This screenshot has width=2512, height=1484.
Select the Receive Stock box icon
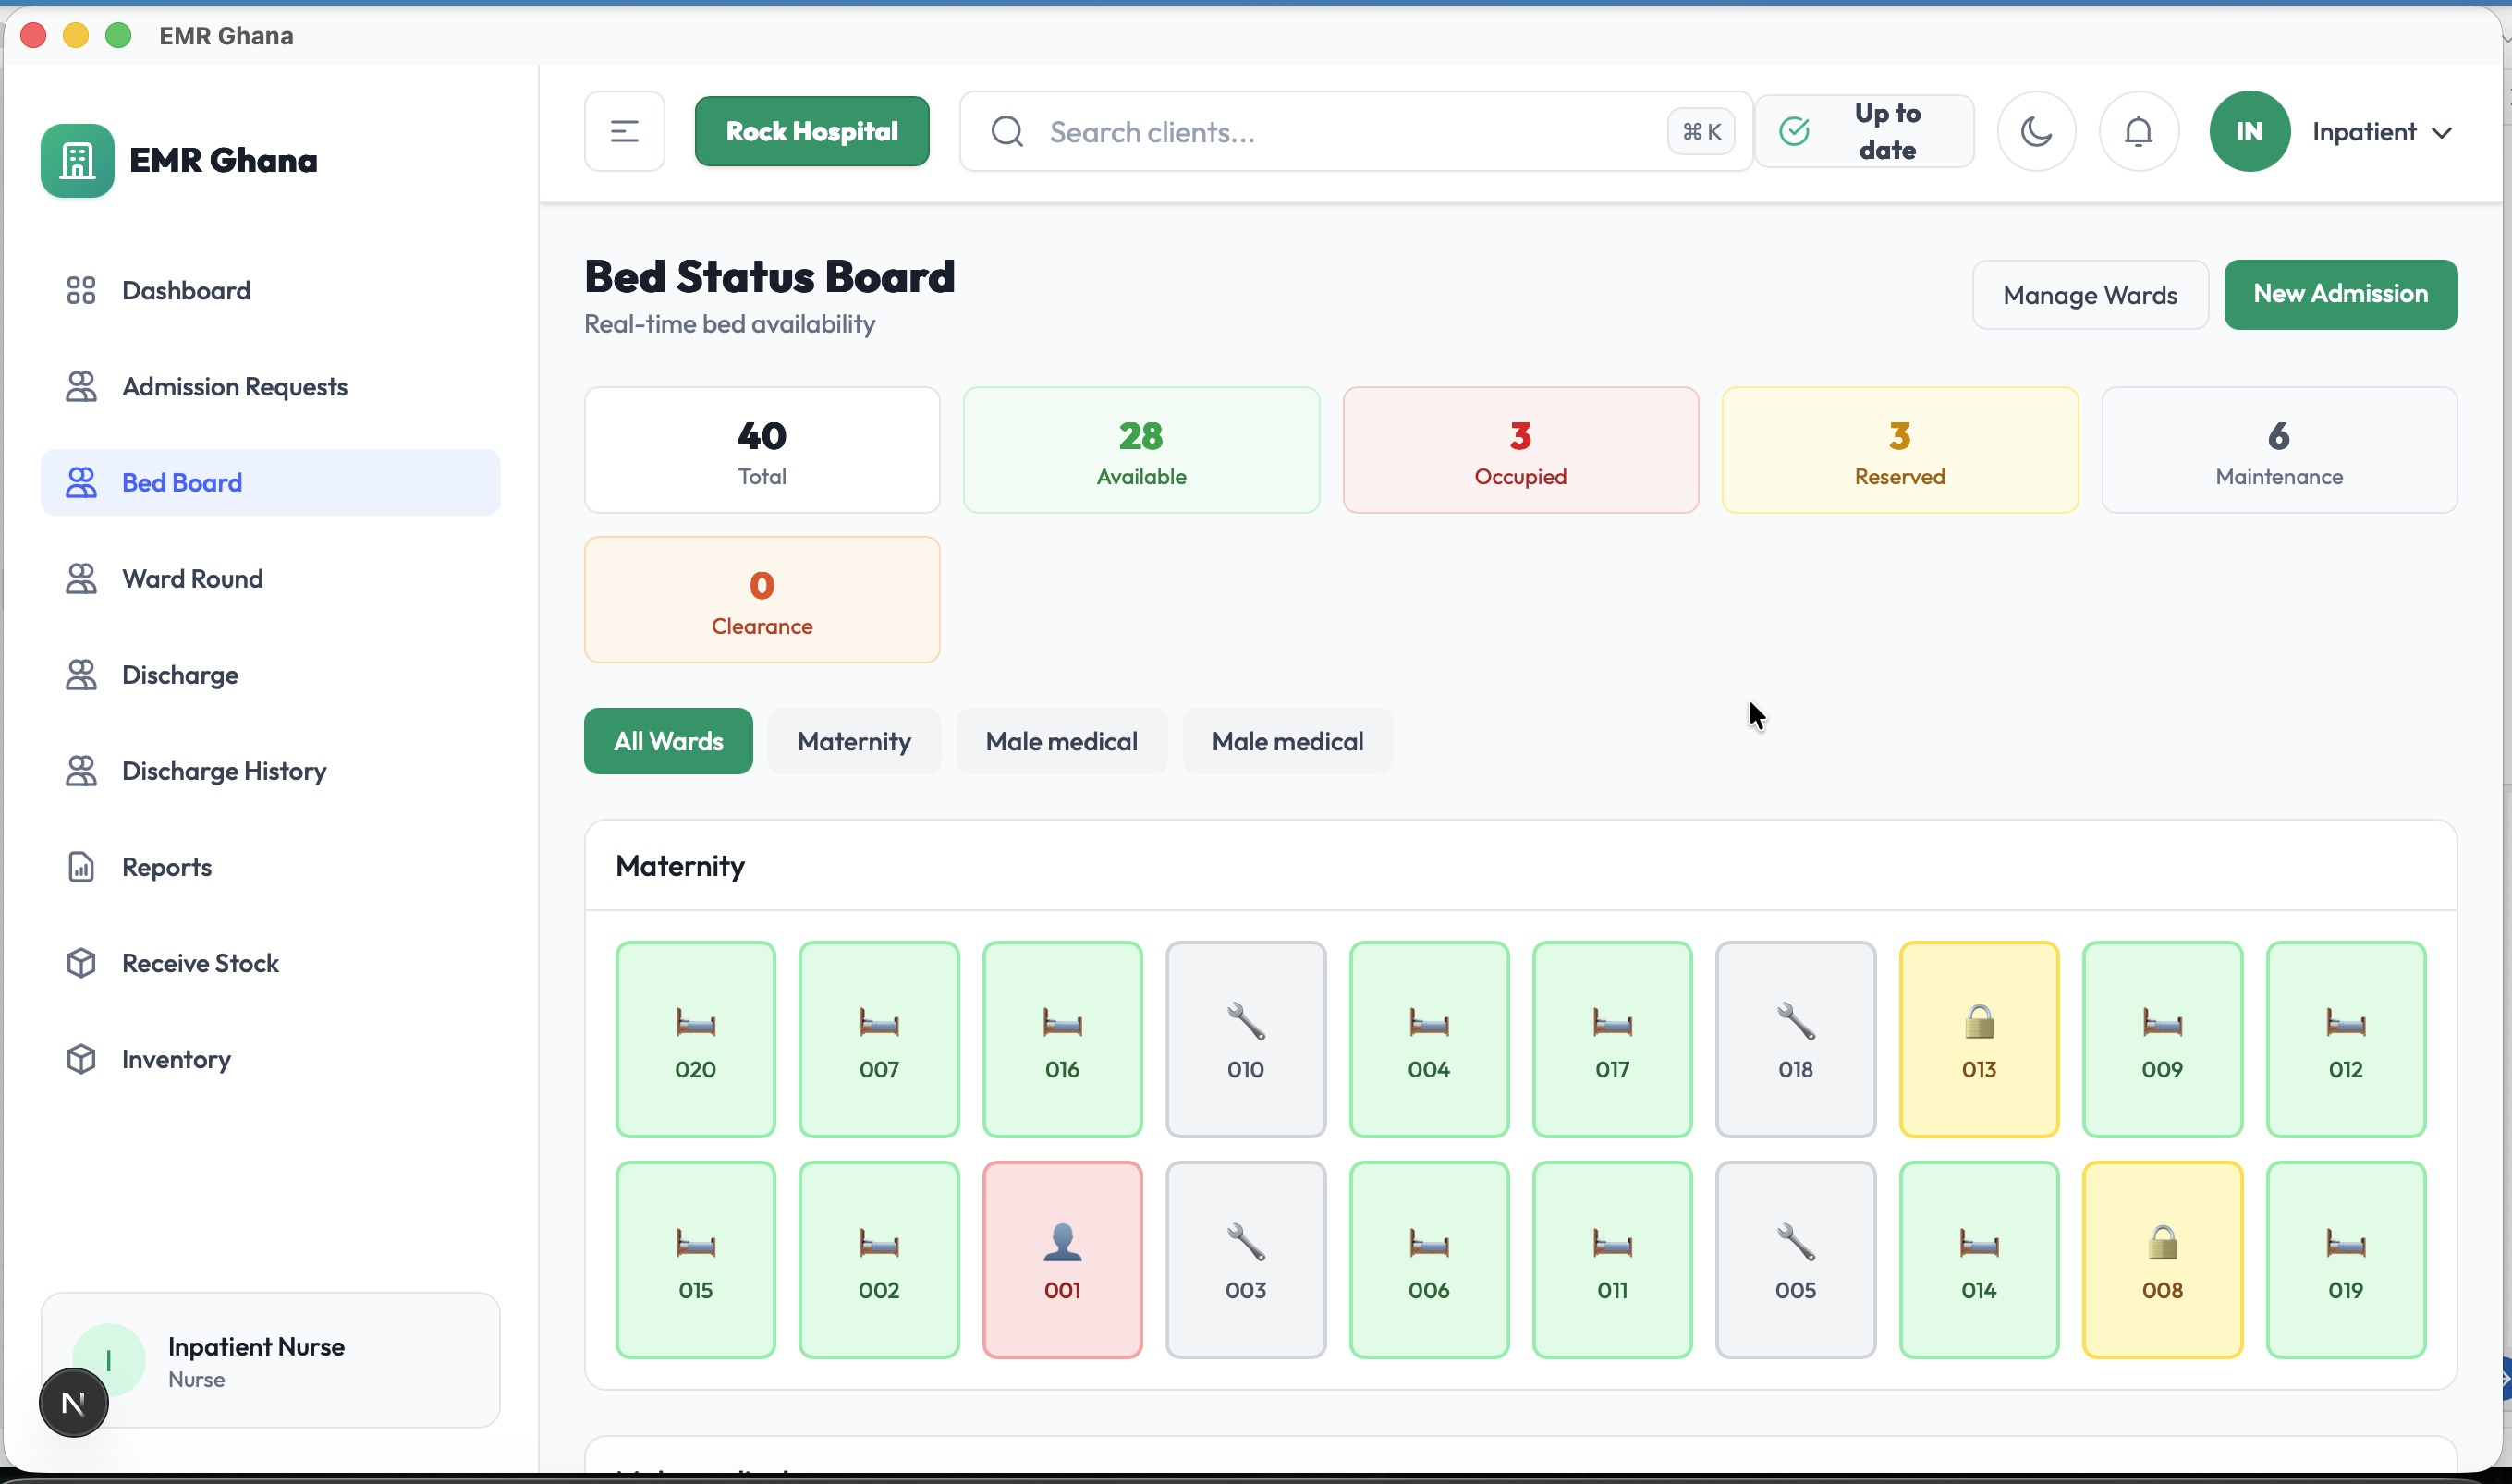tap(82, 962)
